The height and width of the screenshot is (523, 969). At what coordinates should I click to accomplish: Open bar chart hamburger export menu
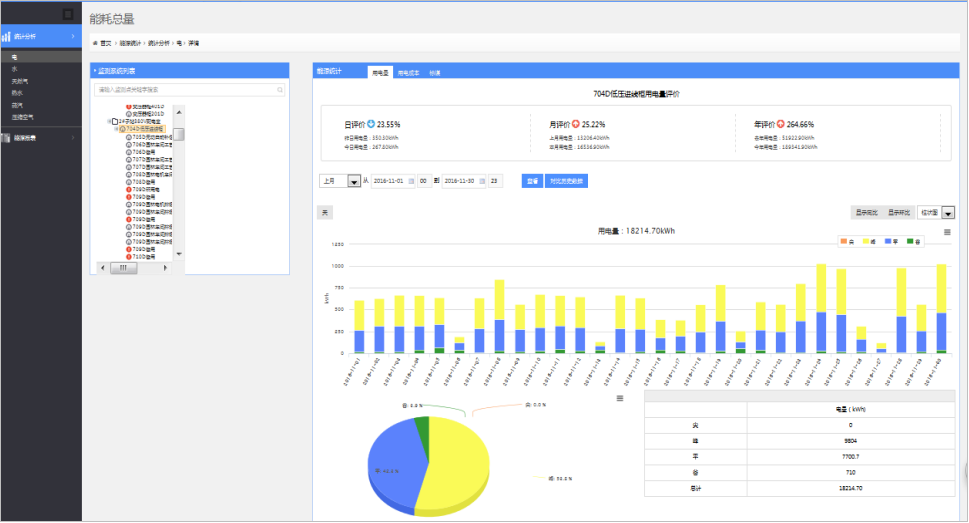point(947,232)
